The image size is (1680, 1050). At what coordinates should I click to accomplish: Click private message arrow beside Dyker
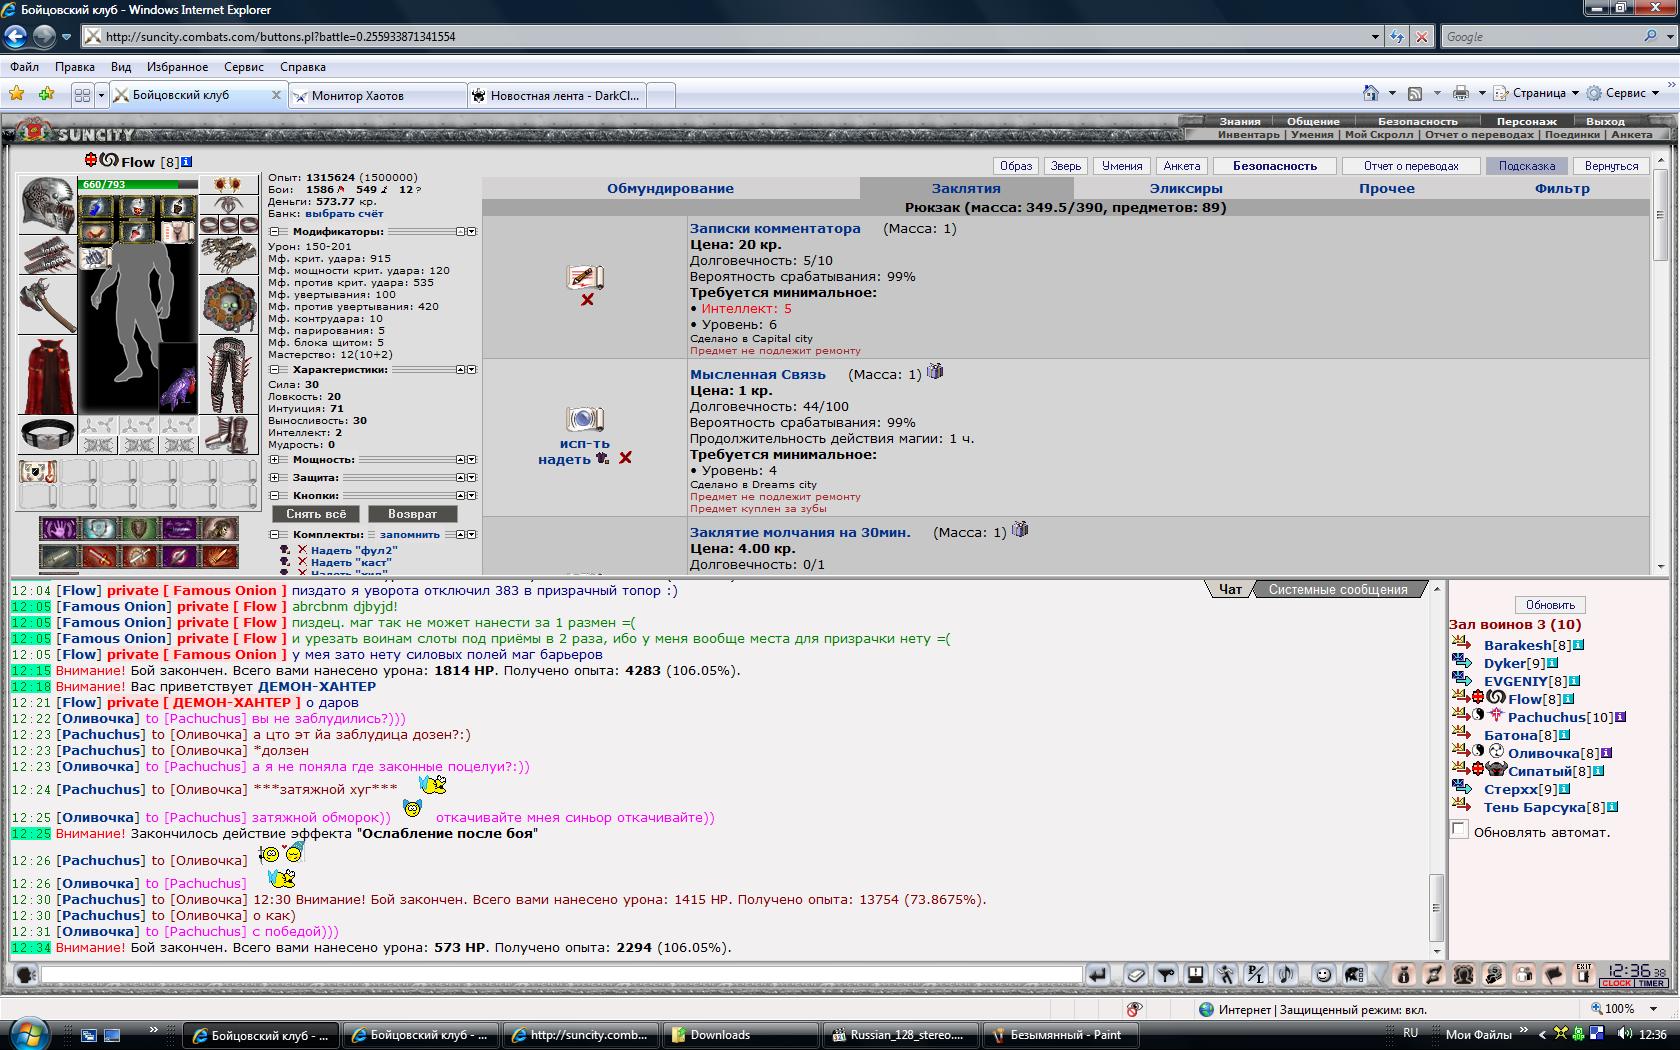(1461, 662)
